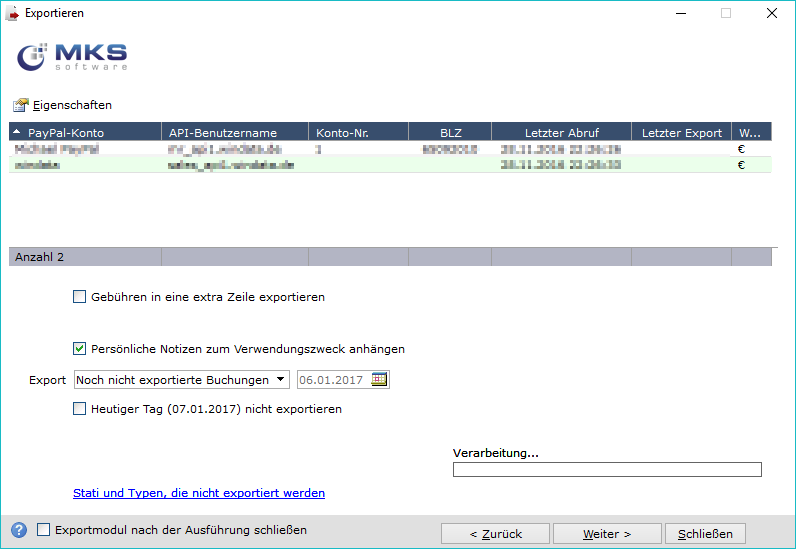Click the Schließen button
796x549 pixels.
click(705, 534)
